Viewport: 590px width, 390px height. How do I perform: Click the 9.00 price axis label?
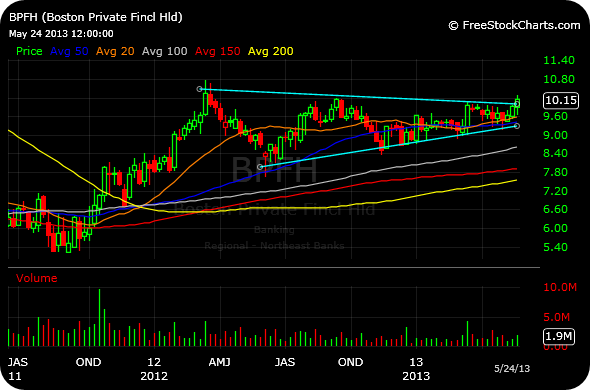pyautogui.click(x=555, y=135)
